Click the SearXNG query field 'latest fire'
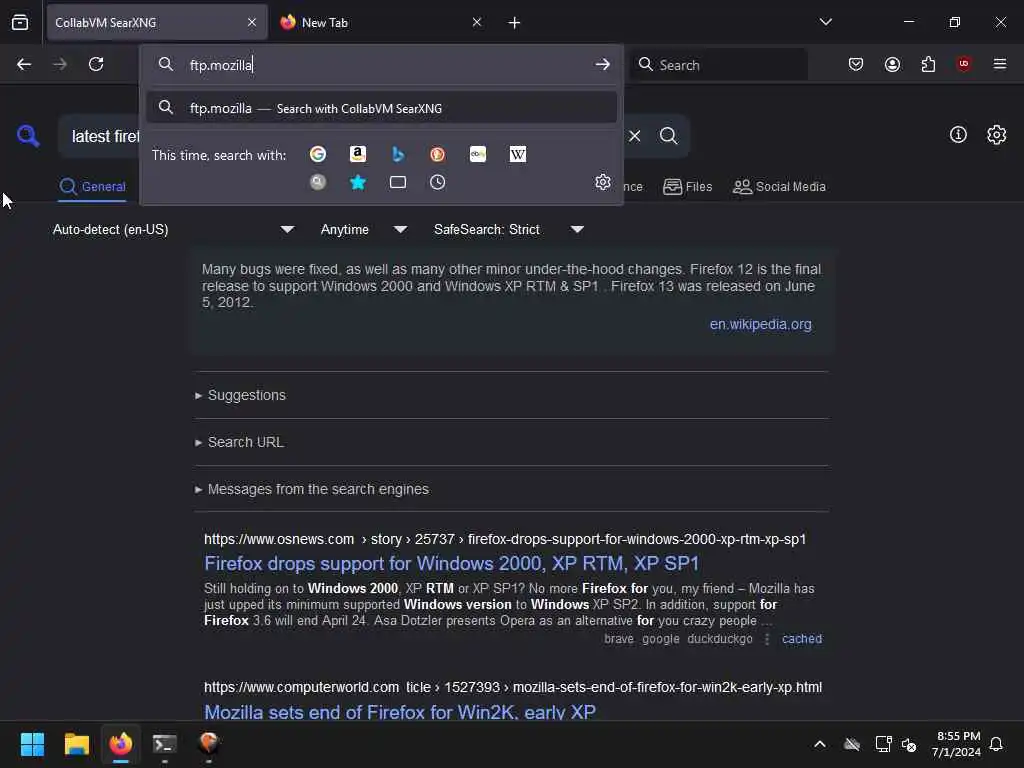Image resolution: width=1024 pixels, height=768 pixels. pos(104,136)
